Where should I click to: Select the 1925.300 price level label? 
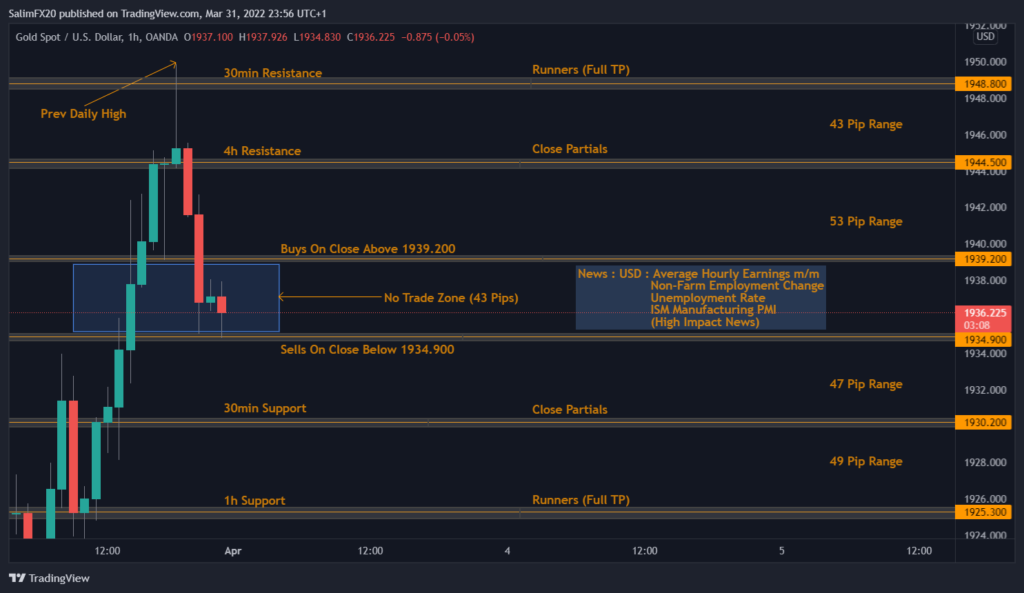pos(984,512)
